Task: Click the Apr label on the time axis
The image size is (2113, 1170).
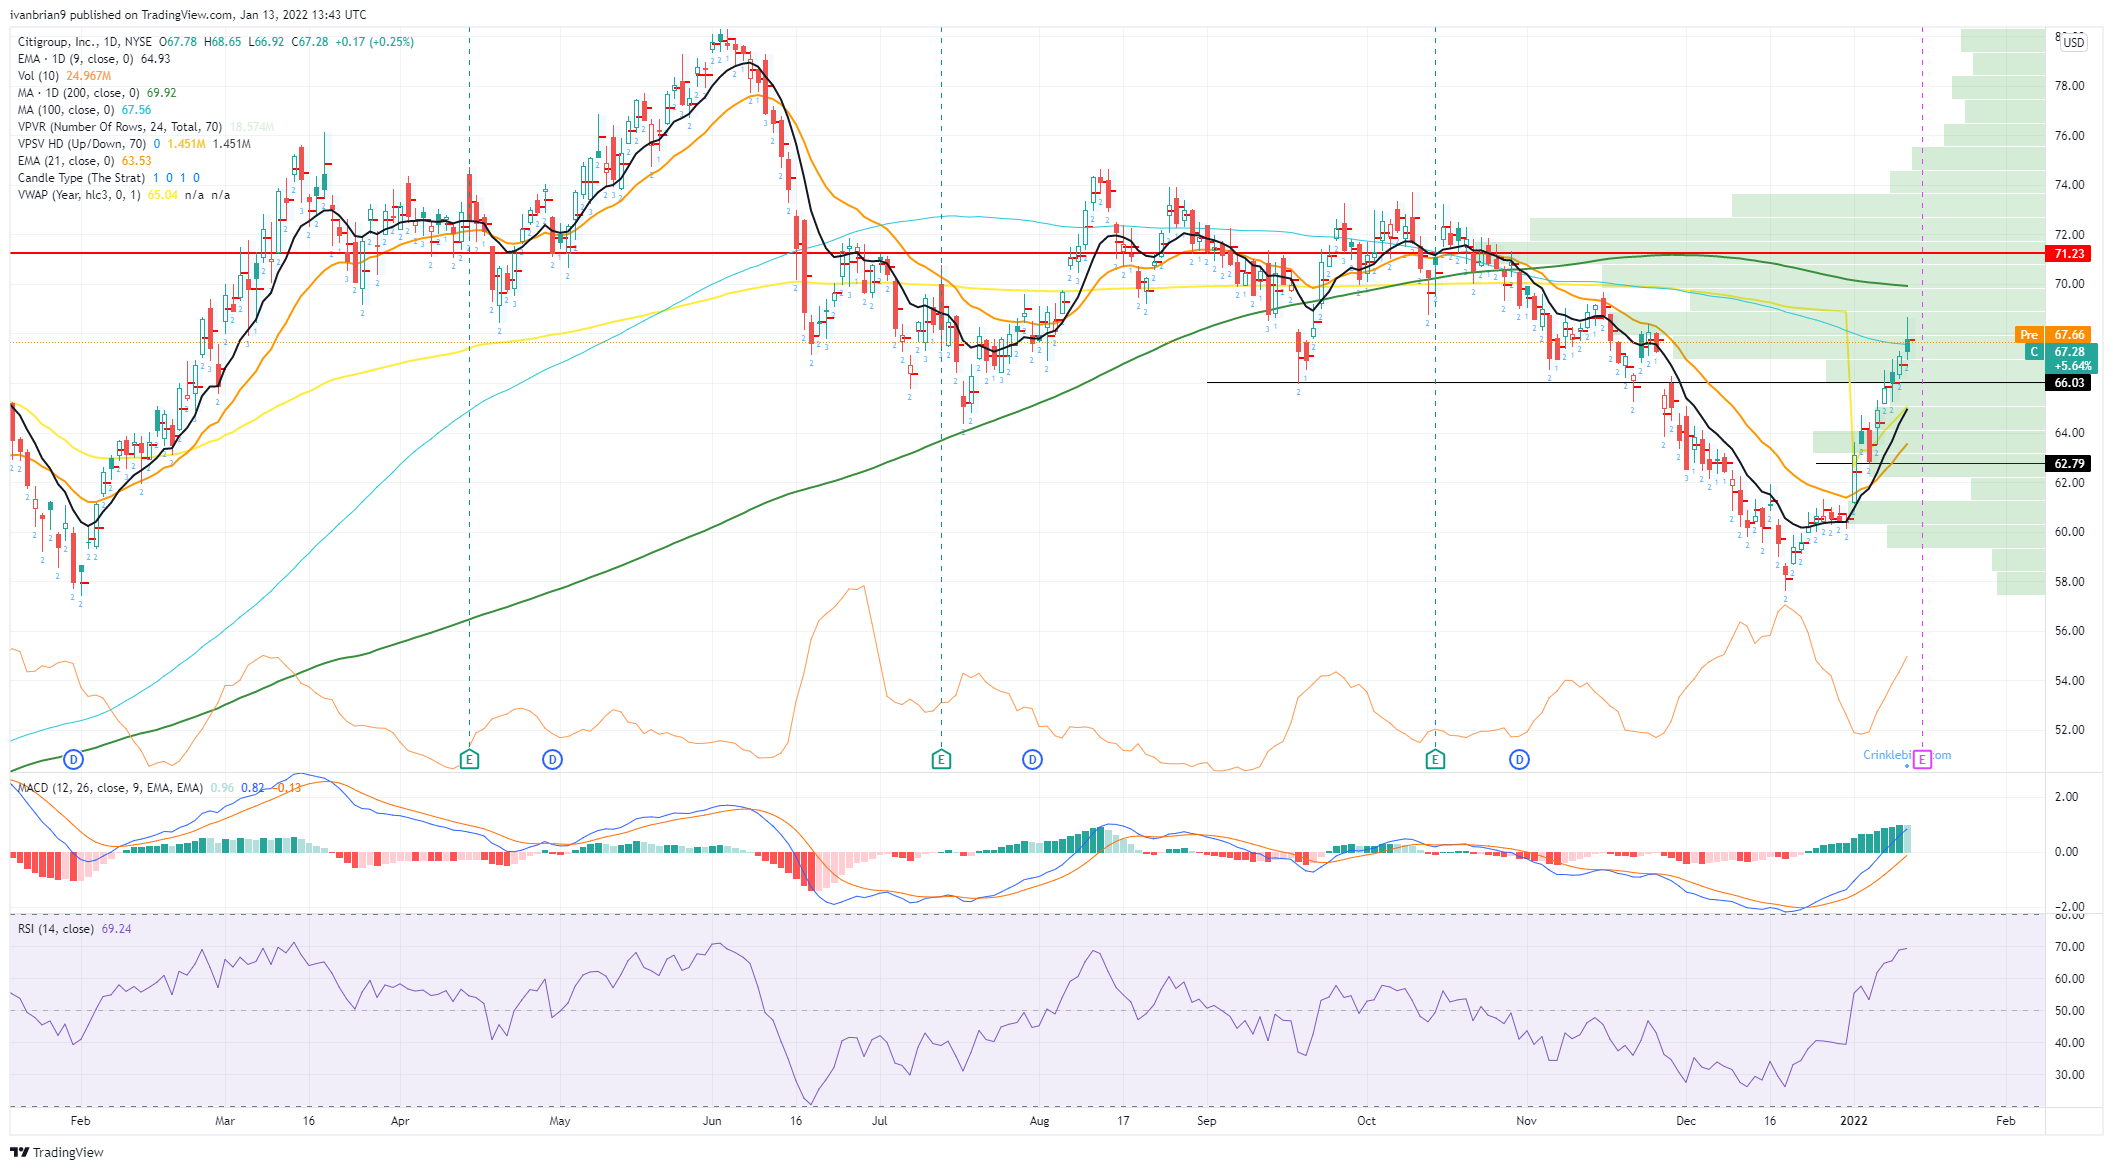Action: pyautogui.click(x=400, y=1121)
